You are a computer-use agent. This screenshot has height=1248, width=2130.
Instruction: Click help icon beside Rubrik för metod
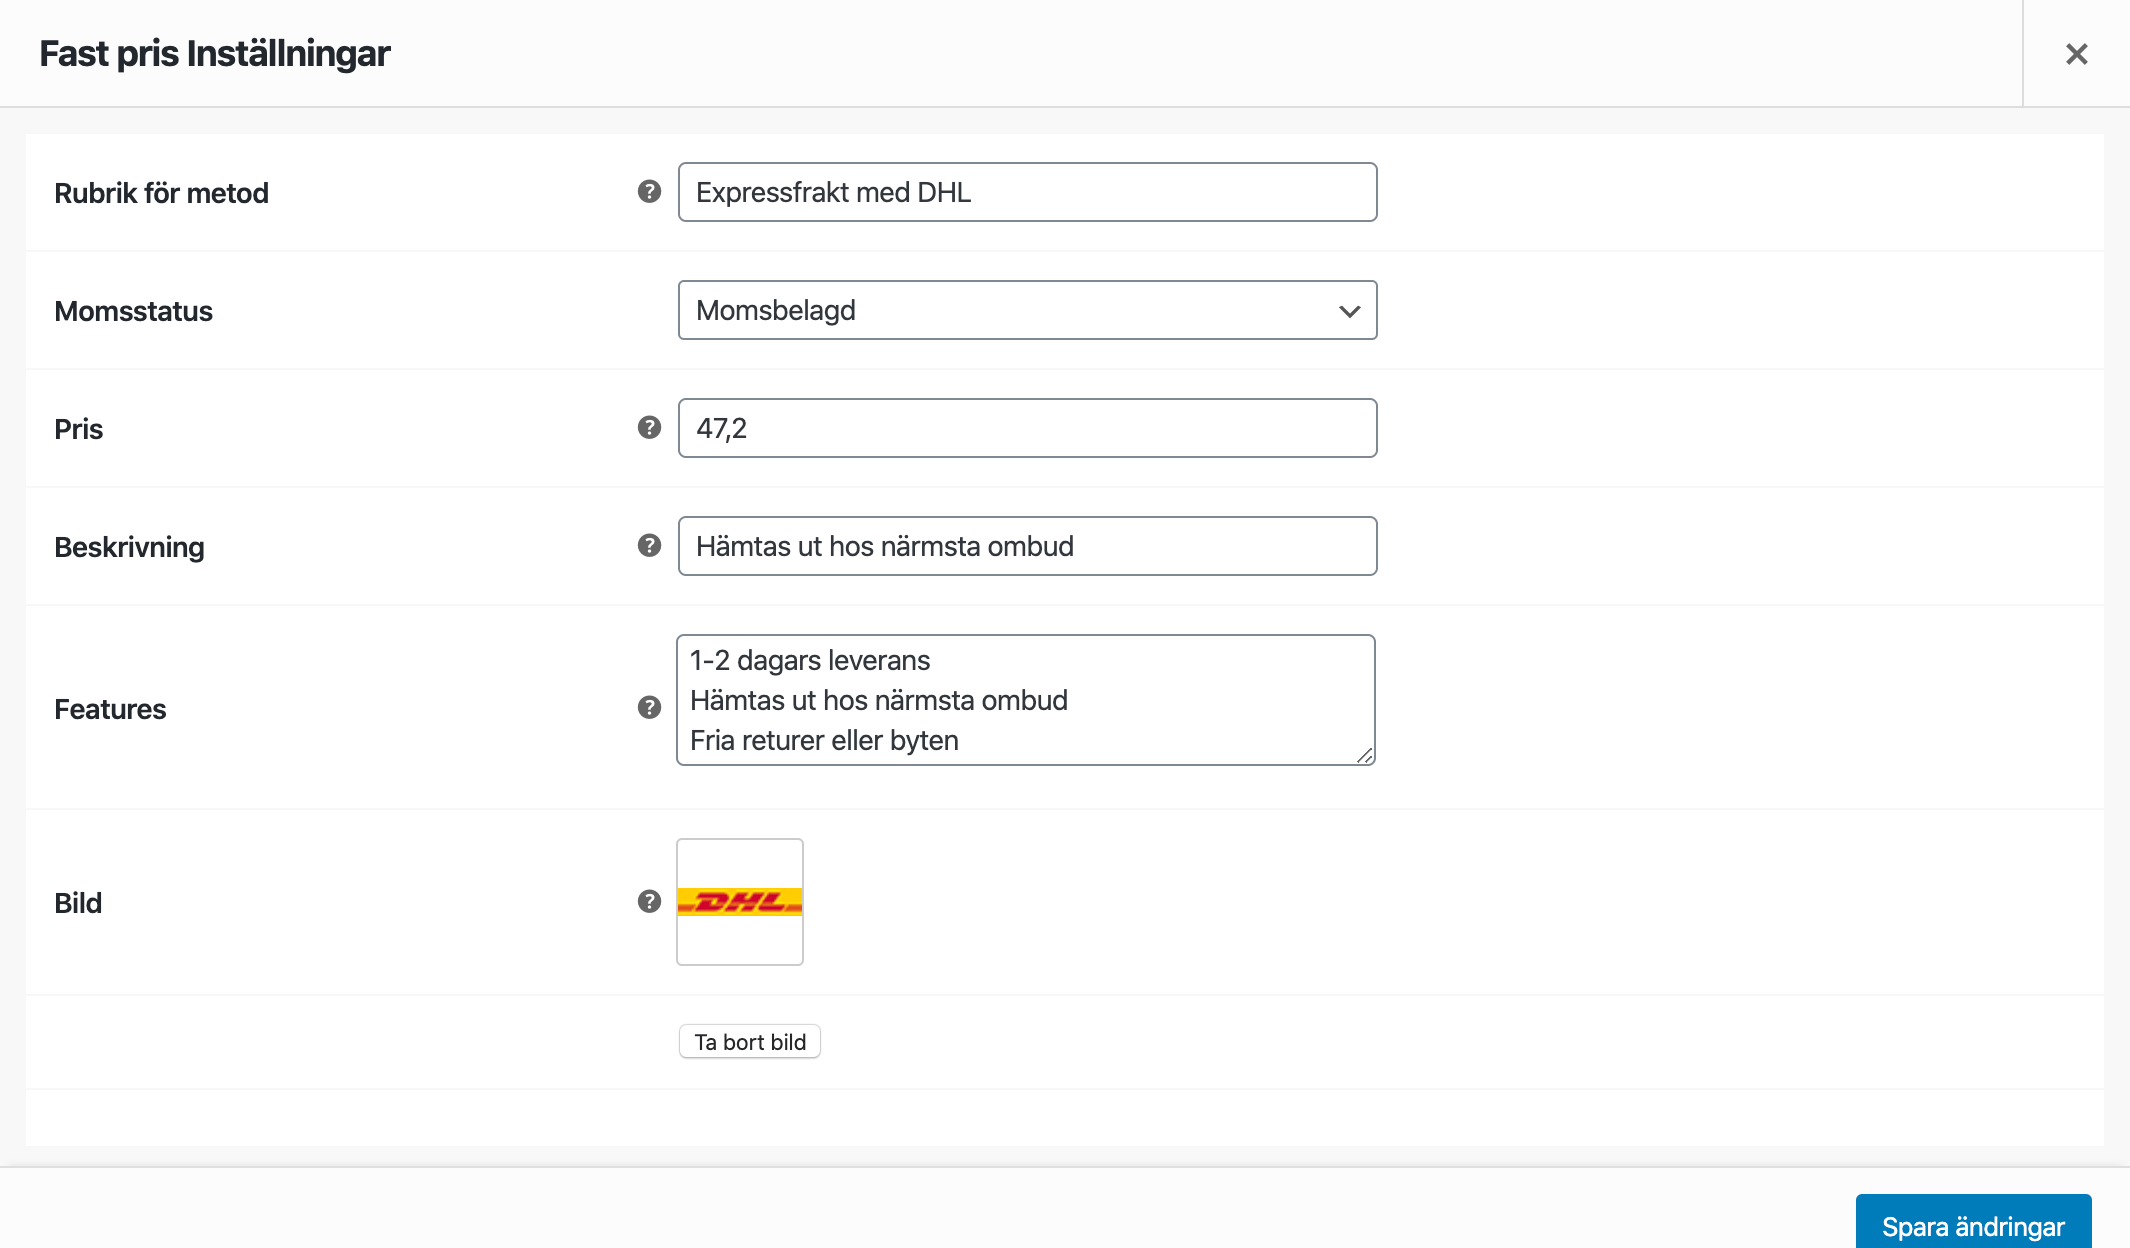(649, 192)
